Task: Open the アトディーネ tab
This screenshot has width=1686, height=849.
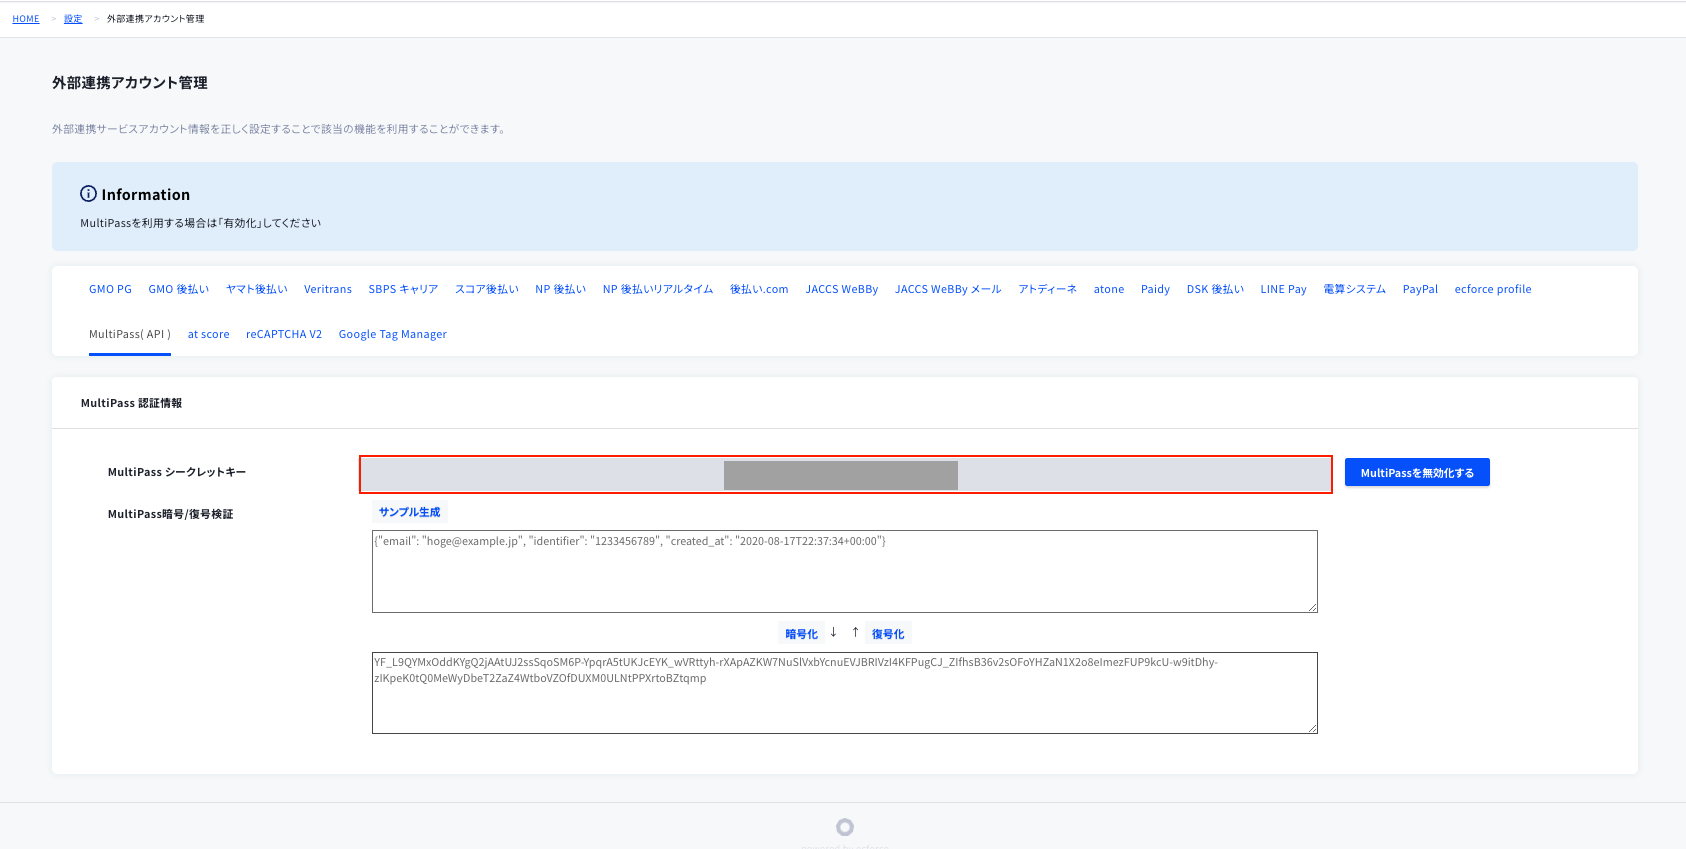Action: click(x=1048, y=289)
